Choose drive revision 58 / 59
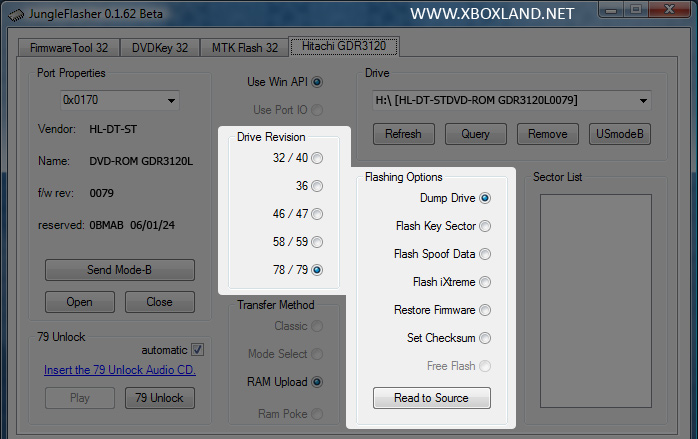Image resolution: width=698 pixels, height=439 pixels. click(x=317, y=242)
